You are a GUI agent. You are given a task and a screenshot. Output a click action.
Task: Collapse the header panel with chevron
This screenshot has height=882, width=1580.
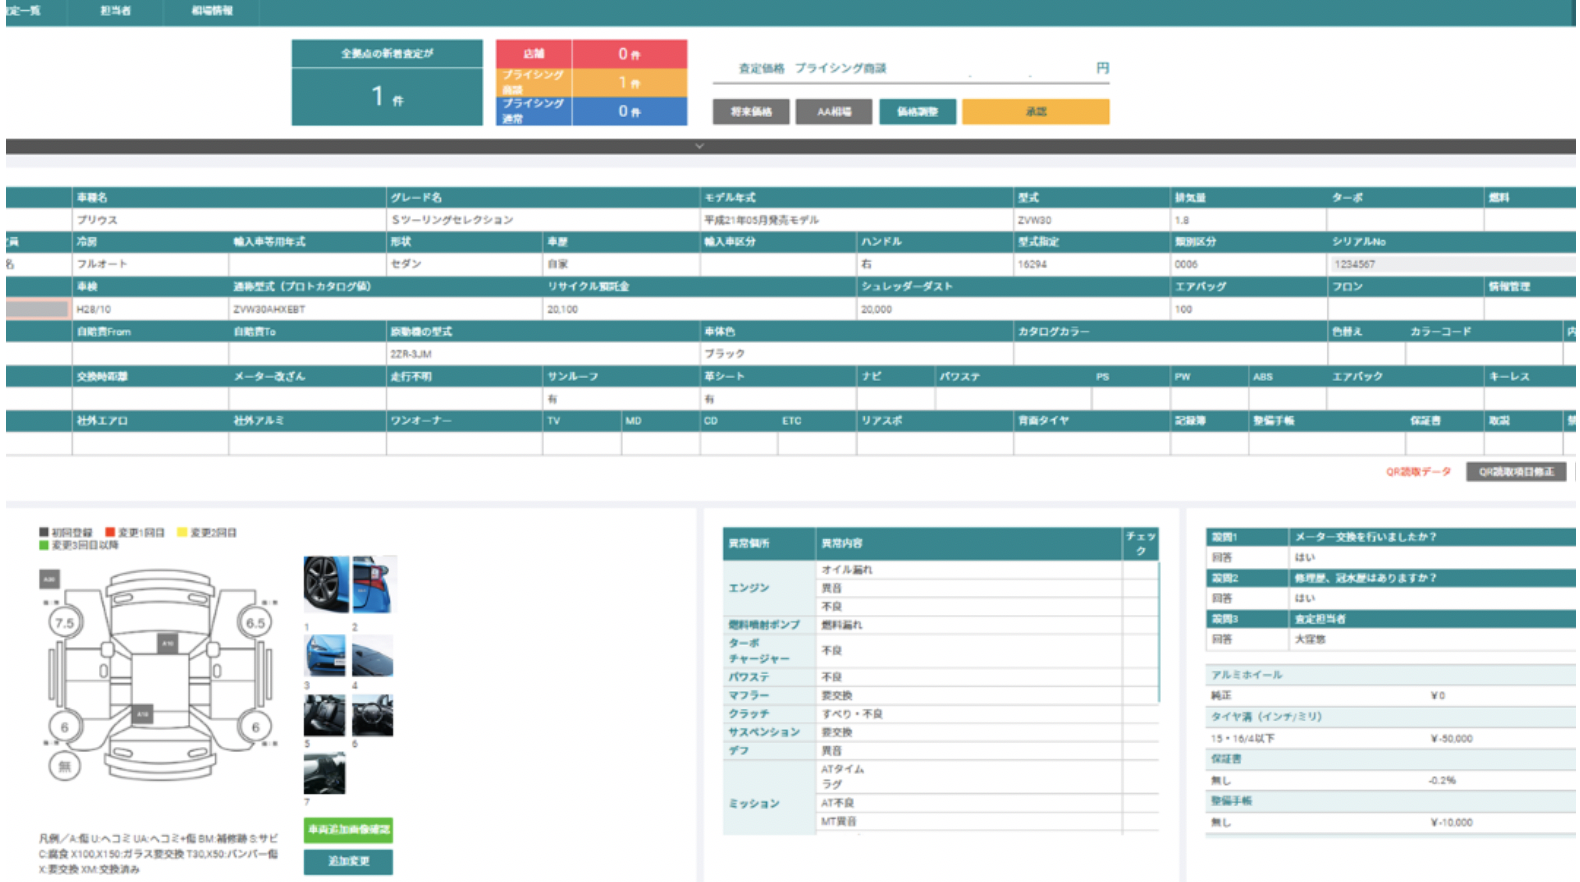click(x=700, y=146)
